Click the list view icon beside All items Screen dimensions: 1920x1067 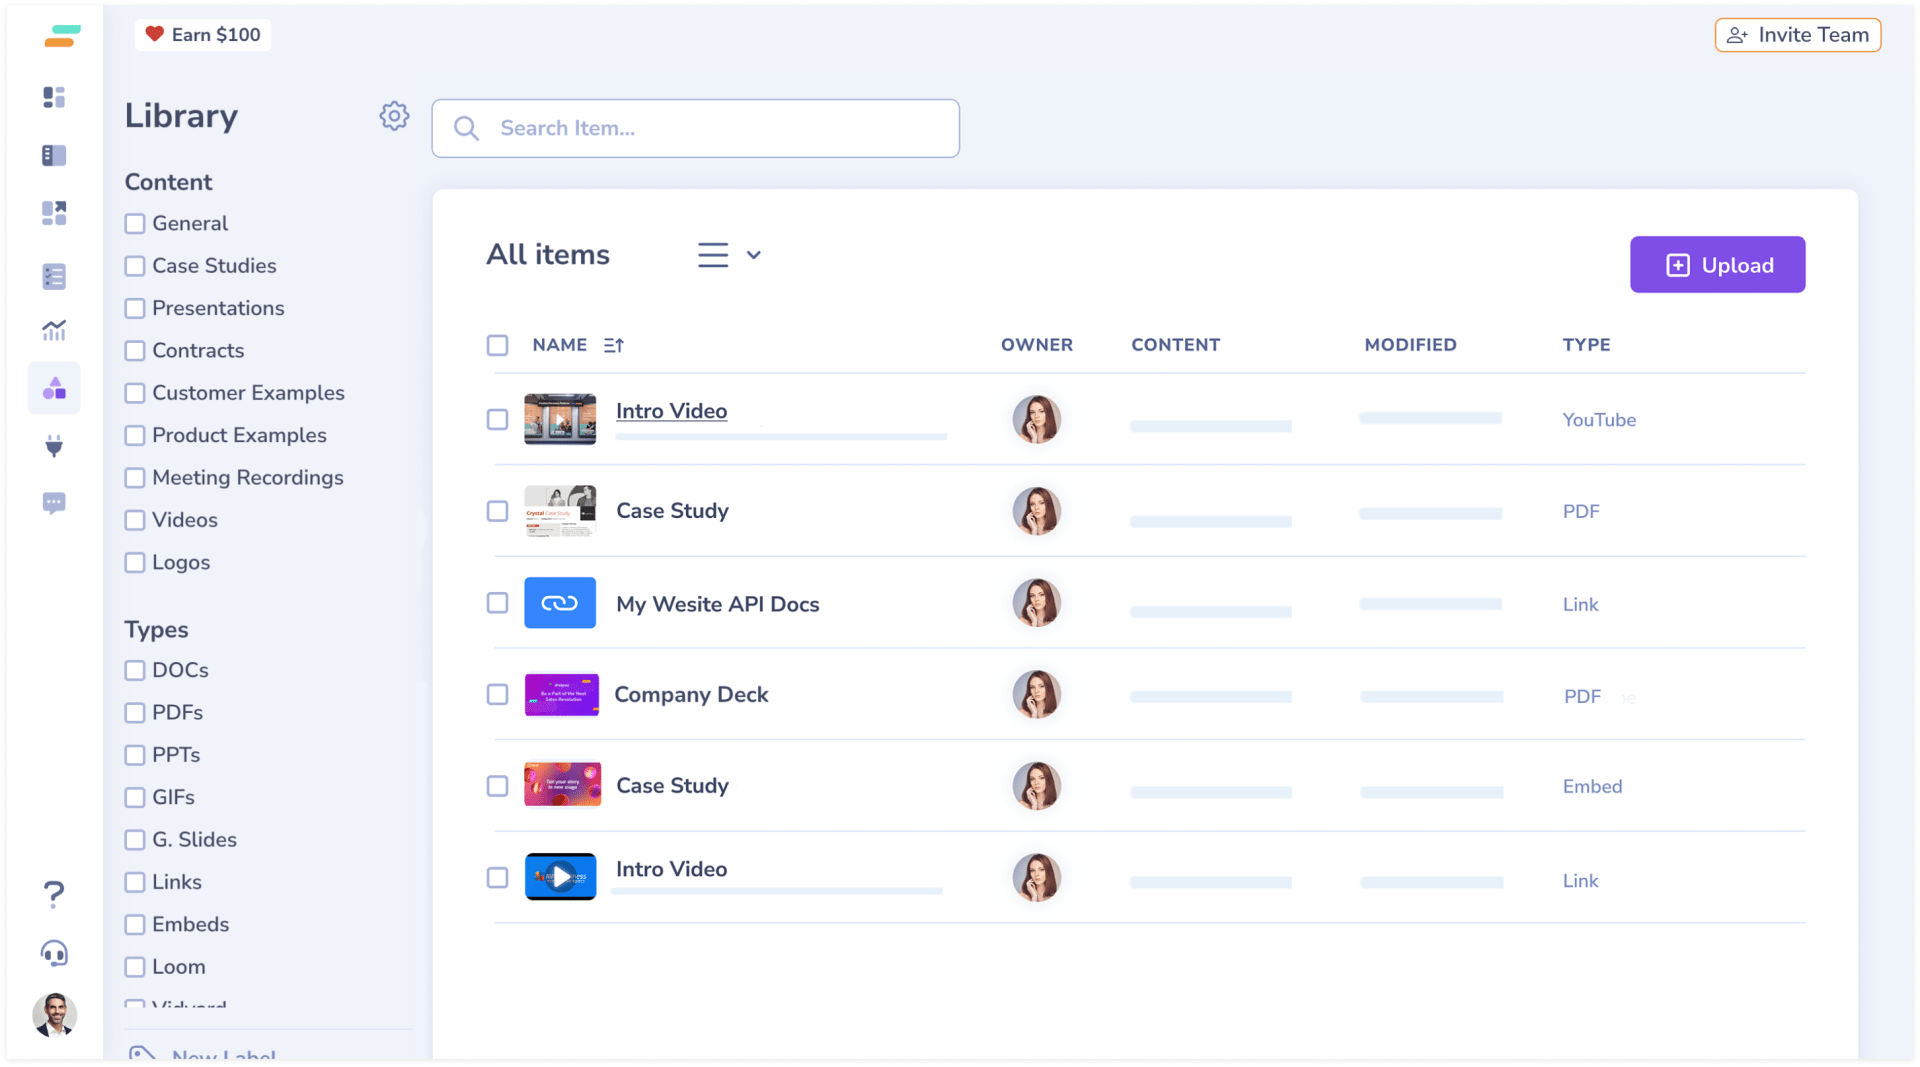coord(713,255)
